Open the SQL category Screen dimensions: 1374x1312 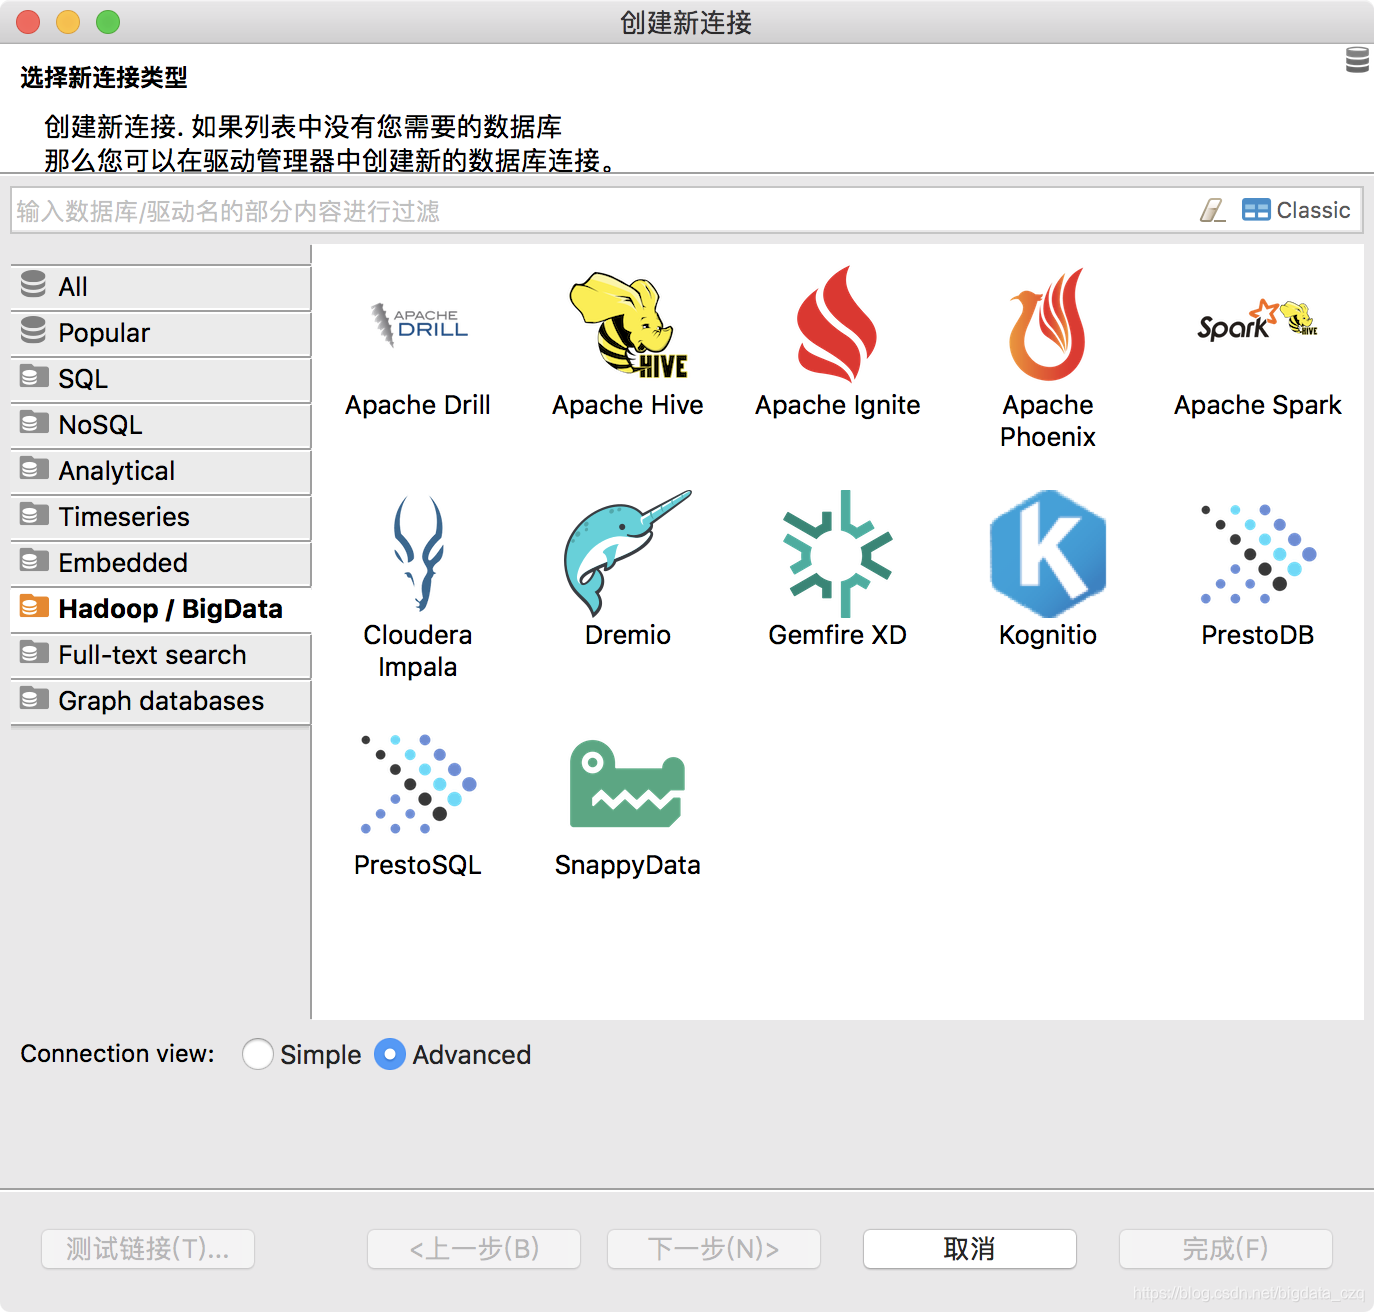(x=161, y=379)
